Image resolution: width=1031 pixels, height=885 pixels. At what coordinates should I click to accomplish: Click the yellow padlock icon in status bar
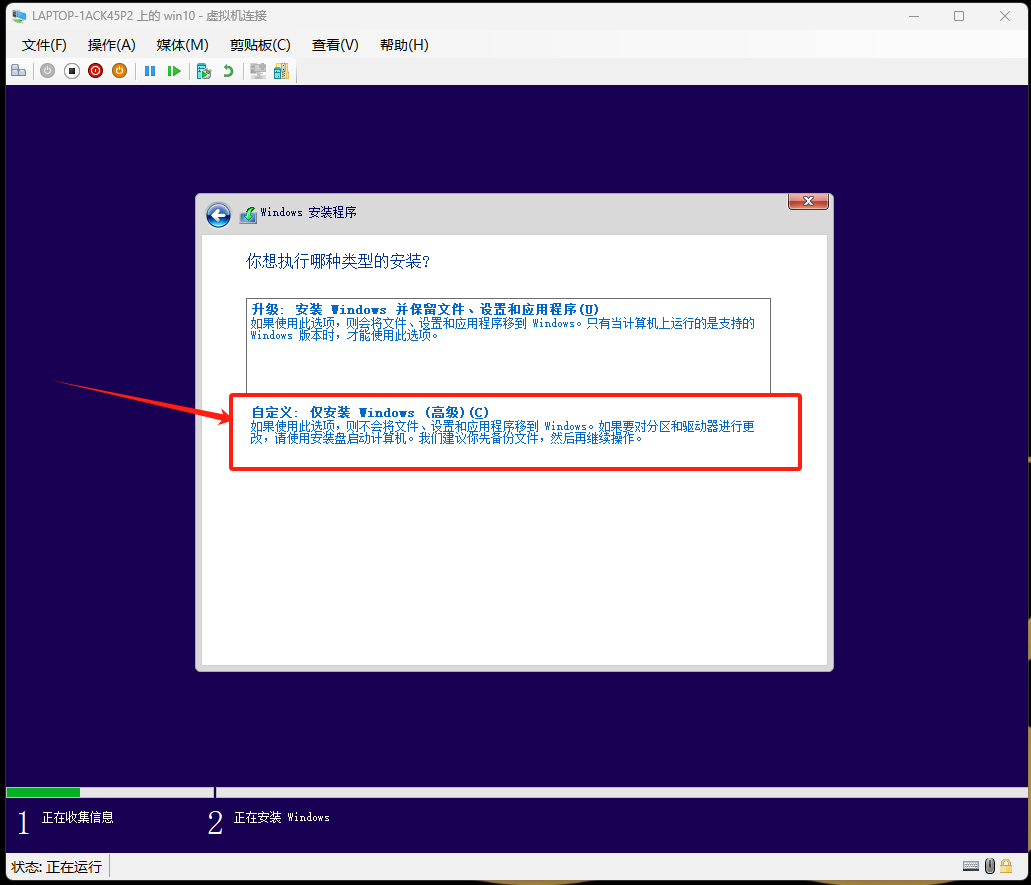1006,866
